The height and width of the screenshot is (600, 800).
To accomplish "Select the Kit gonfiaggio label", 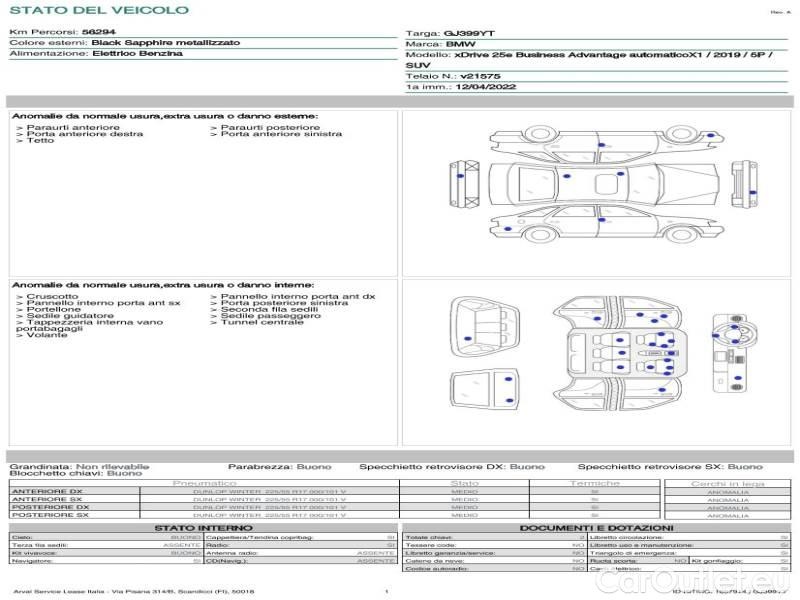I will pyautogui.click(x=717, y=561).
